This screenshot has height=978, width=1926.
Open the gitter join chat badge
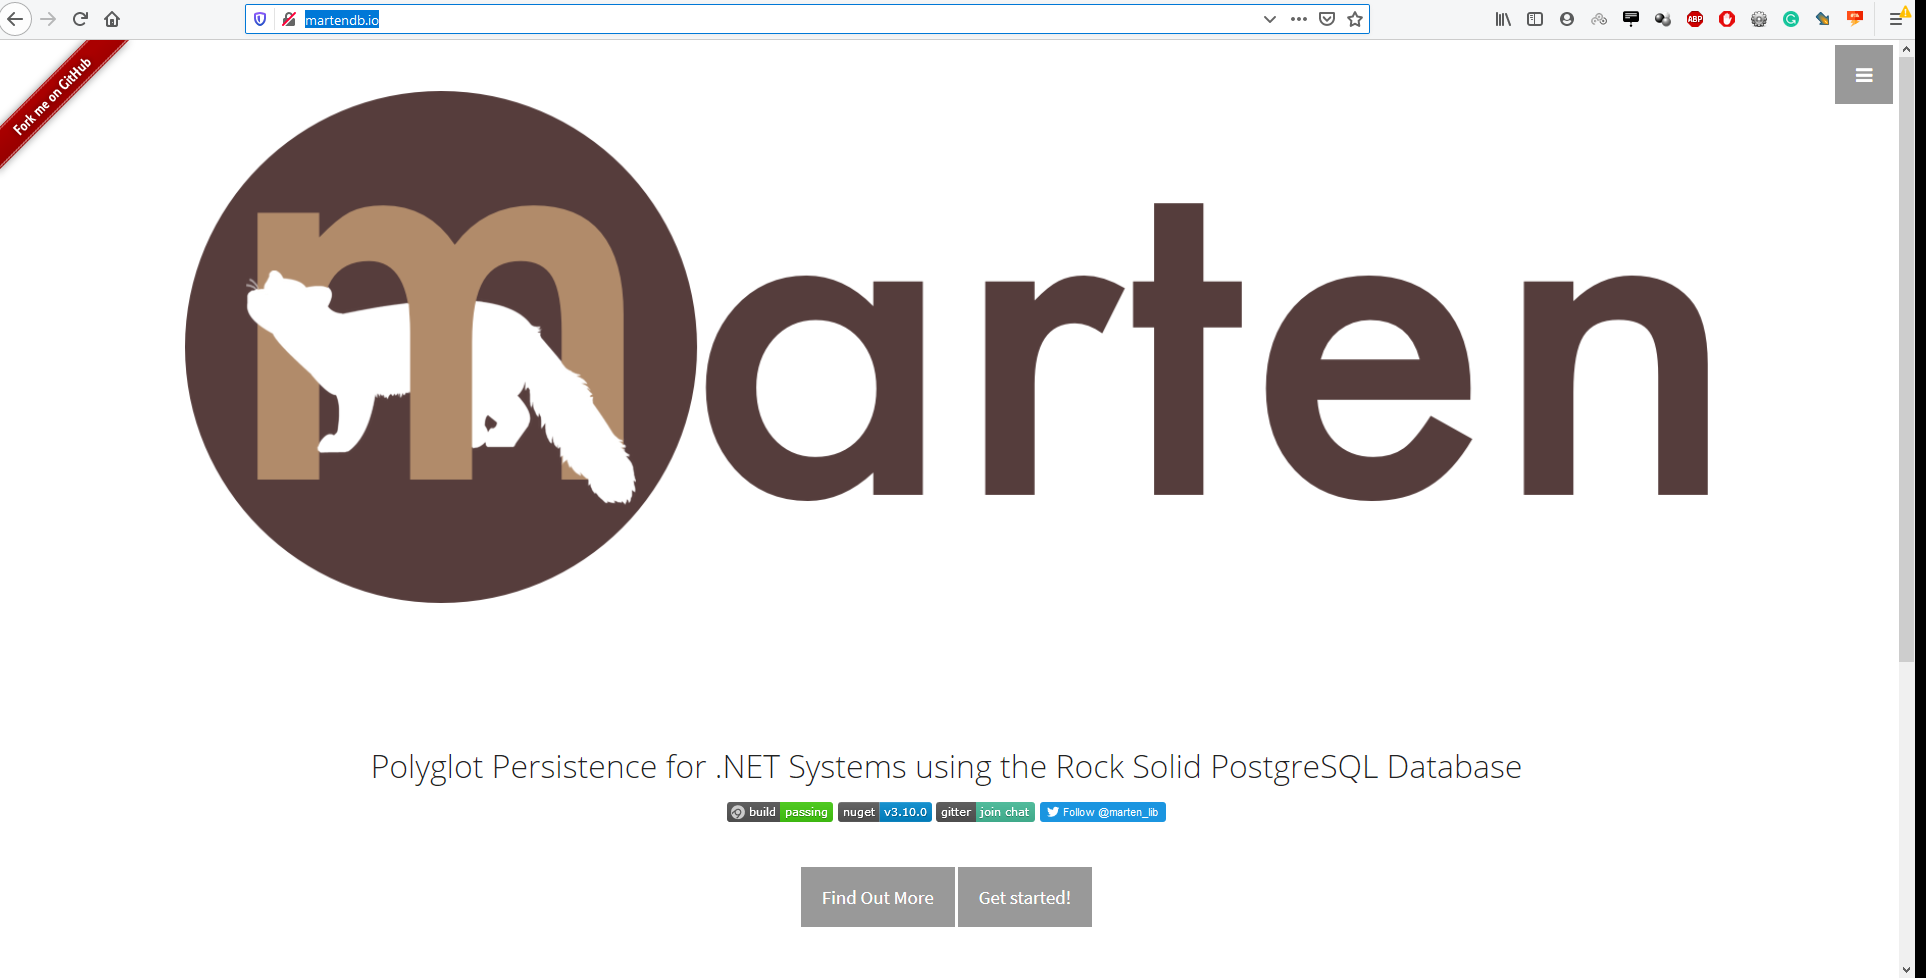click(985, 812)
